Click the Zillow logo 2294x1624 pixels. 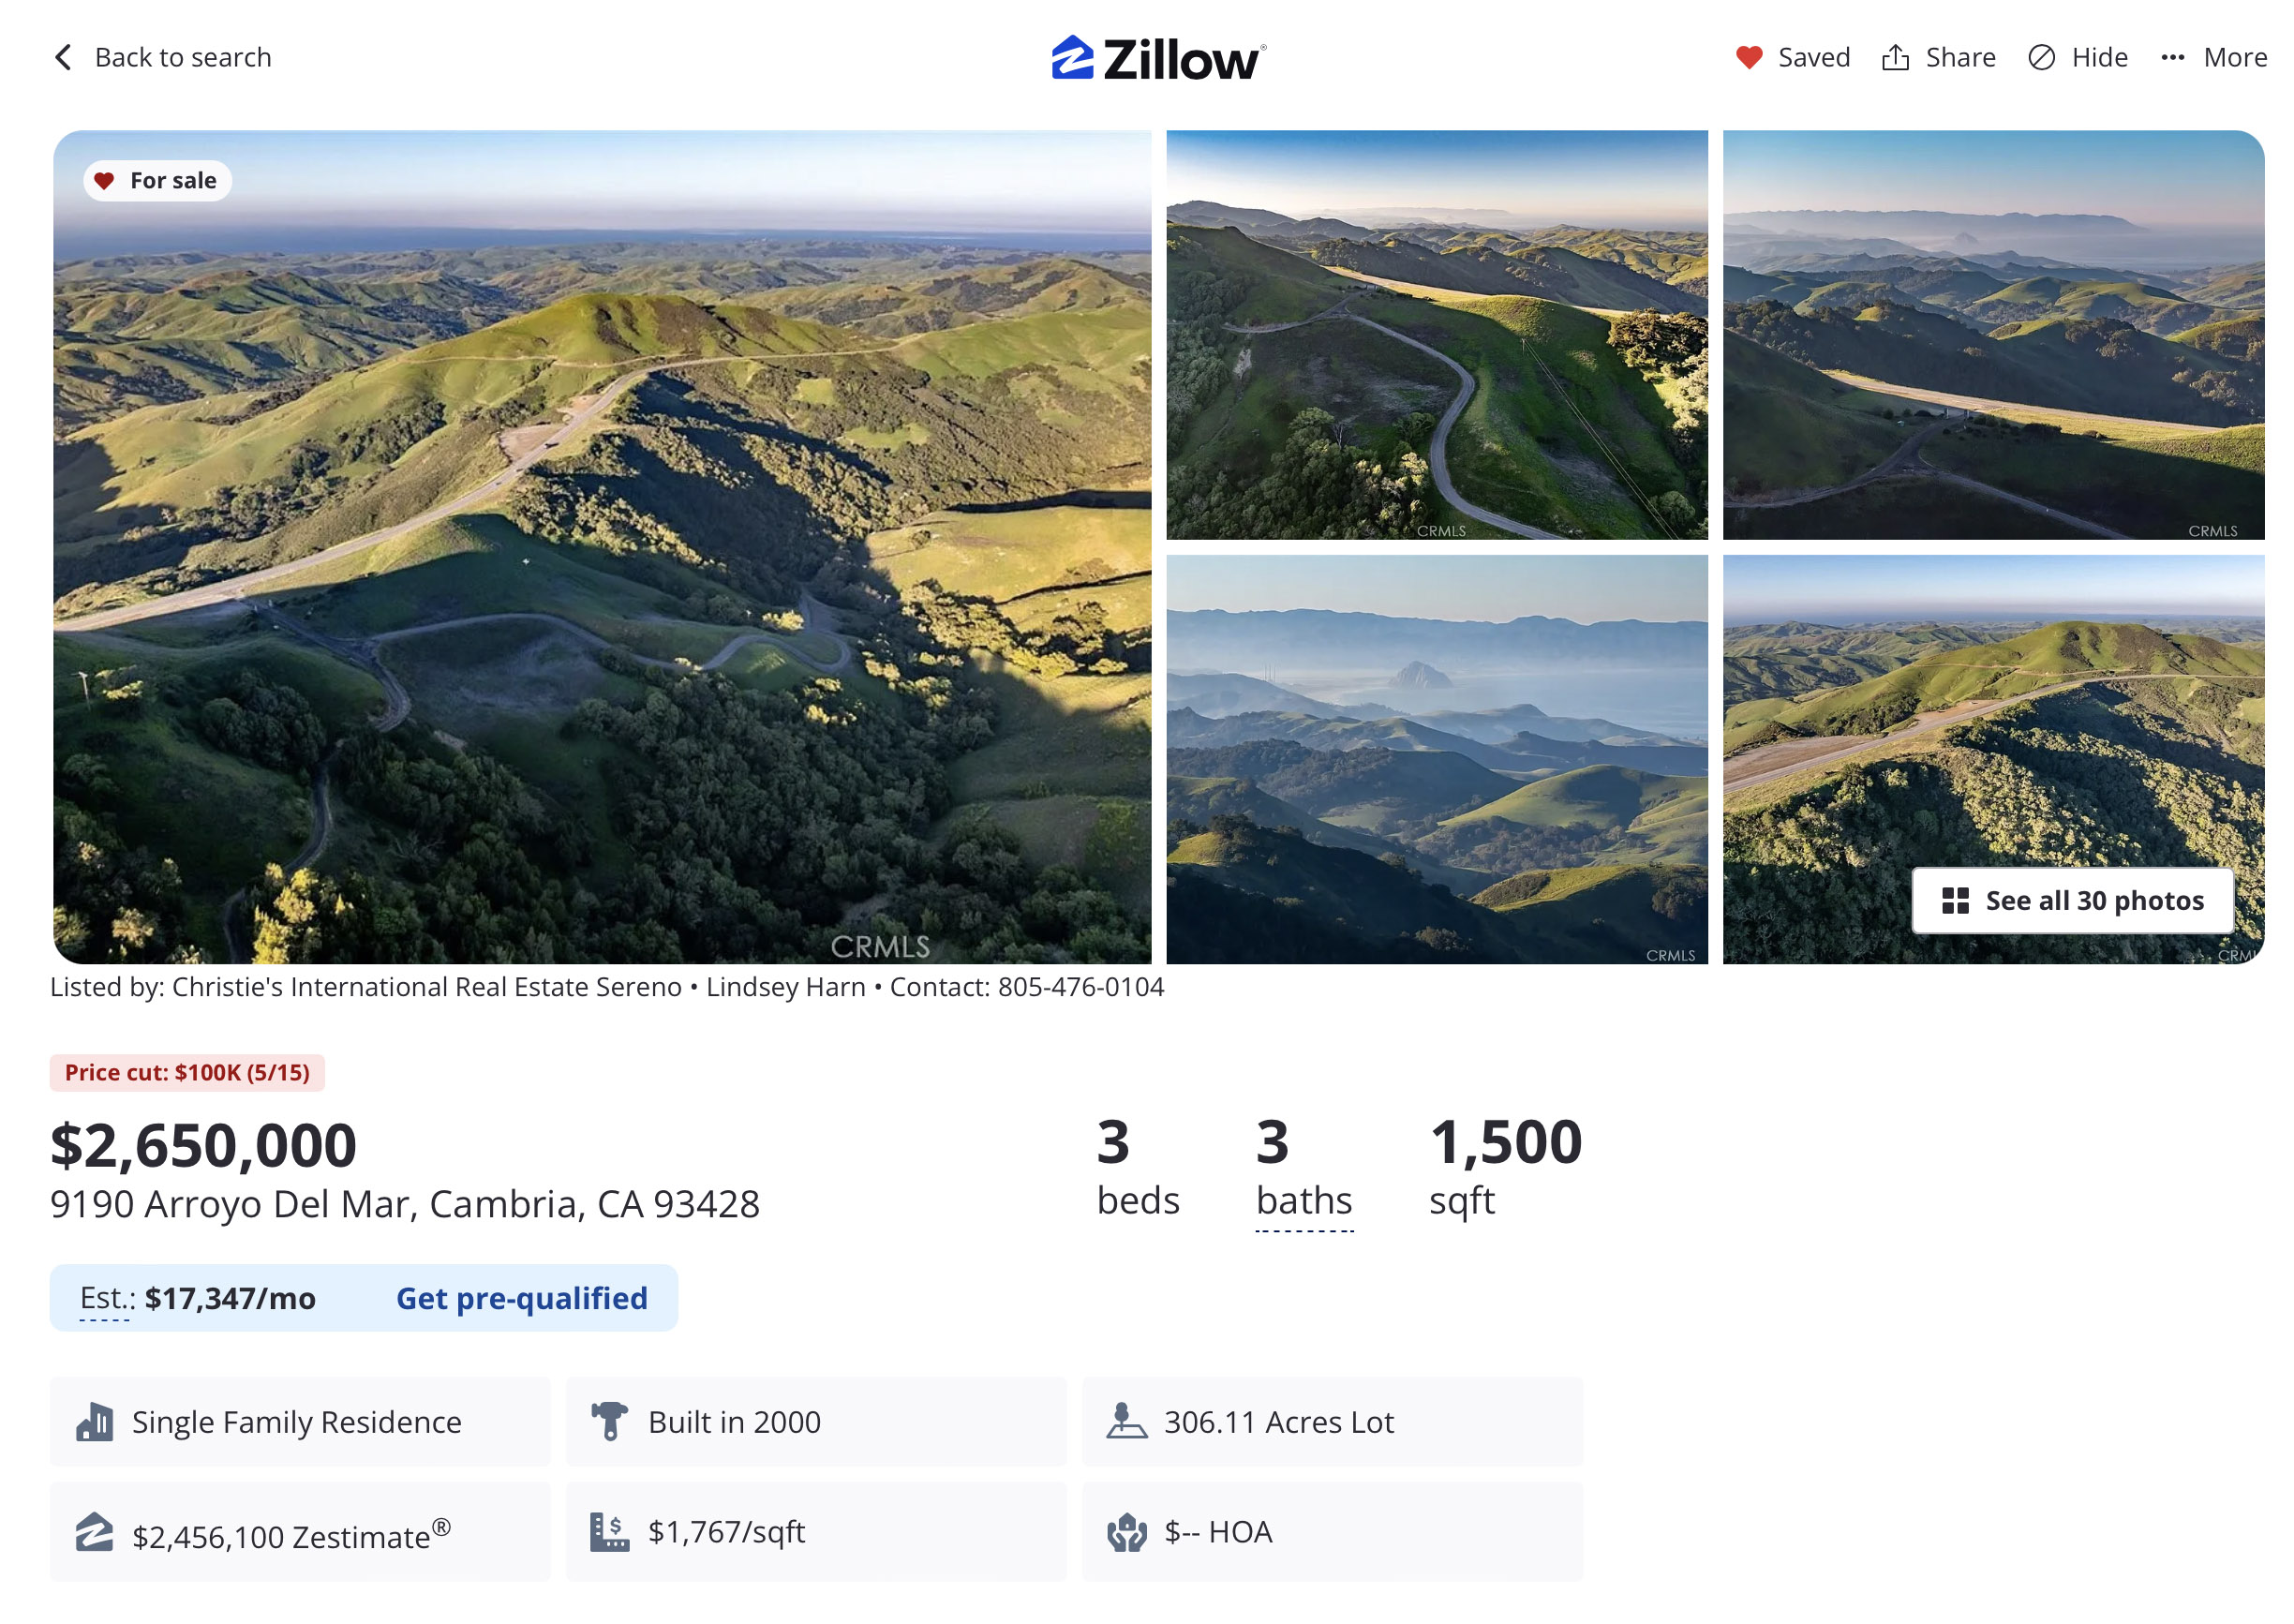[x=1158, y=58]
